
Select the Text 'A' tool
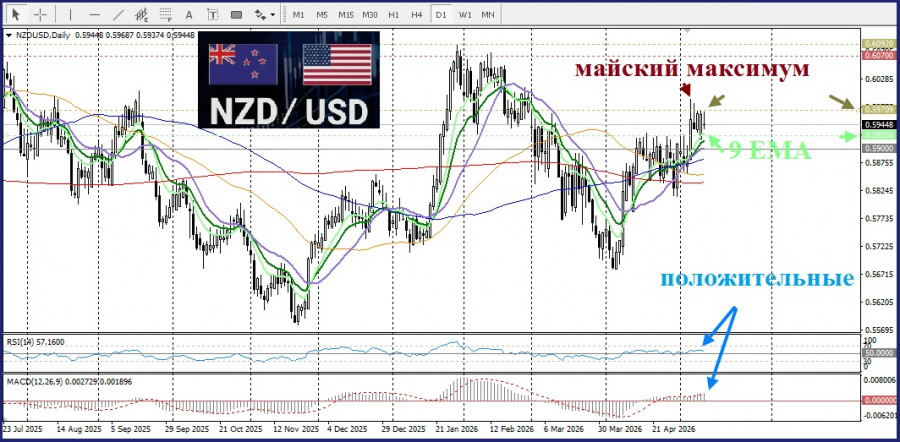click(x=189, y=14)
